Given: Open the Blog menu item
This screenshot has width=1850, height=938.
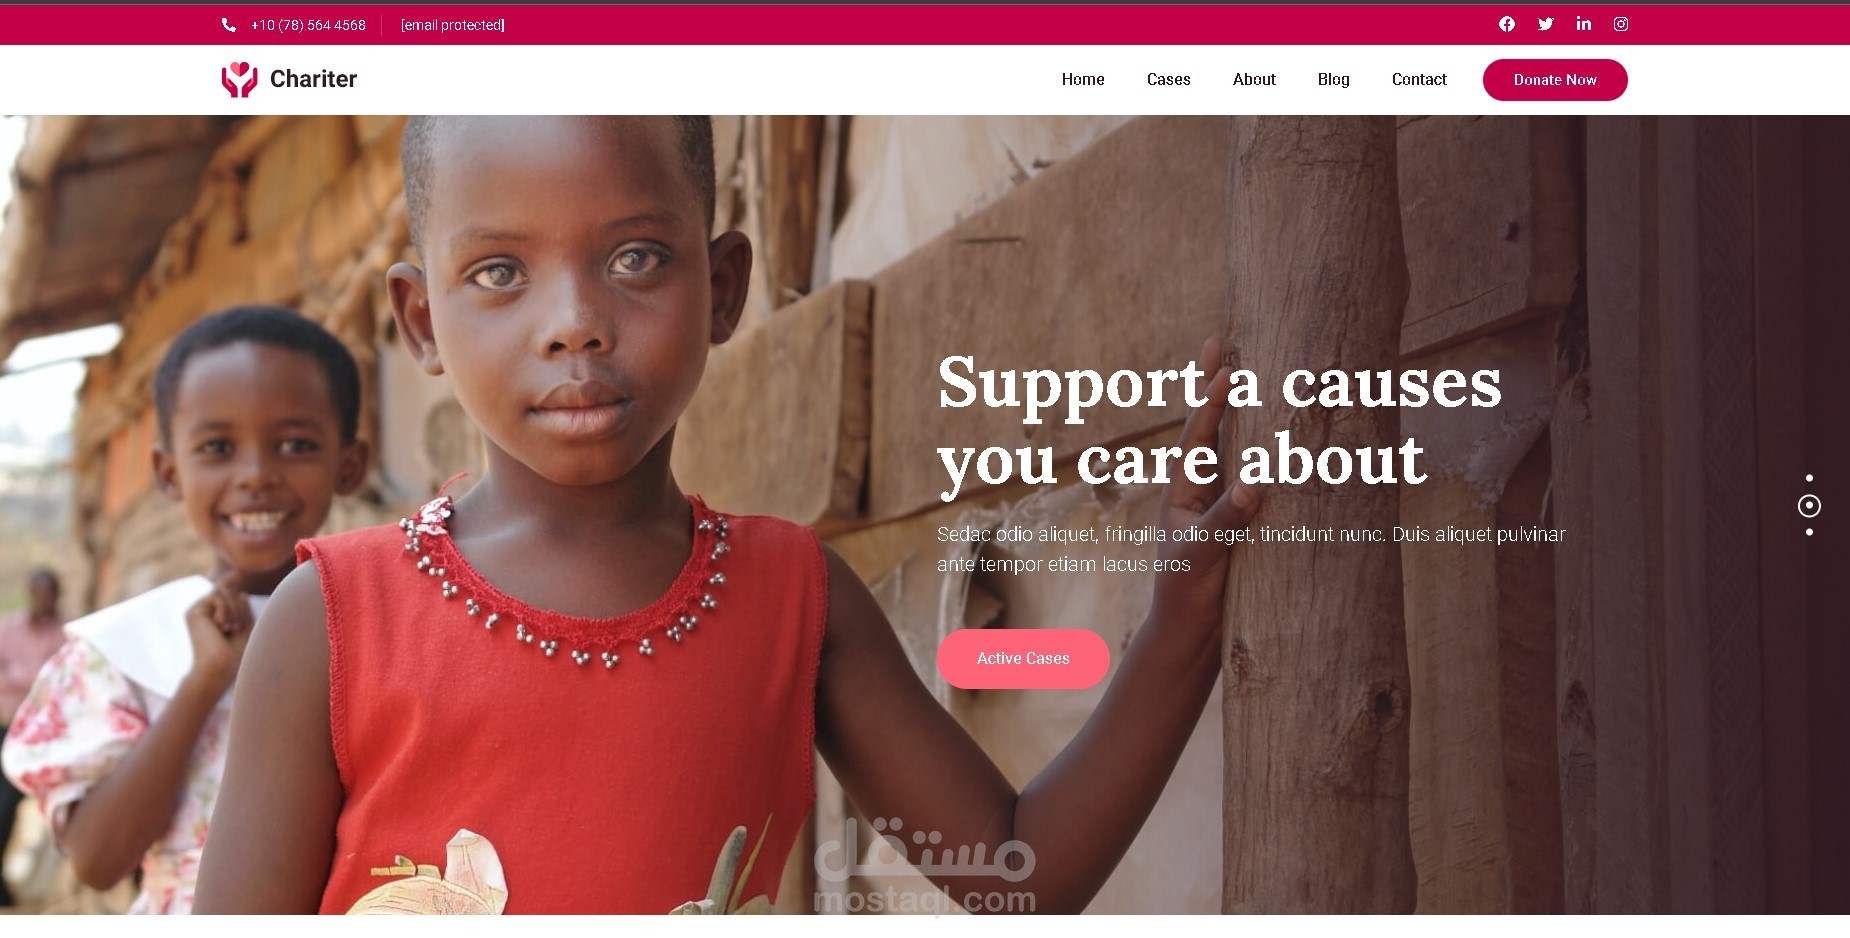Looking at the screenshot, I should coord(1333,79).
